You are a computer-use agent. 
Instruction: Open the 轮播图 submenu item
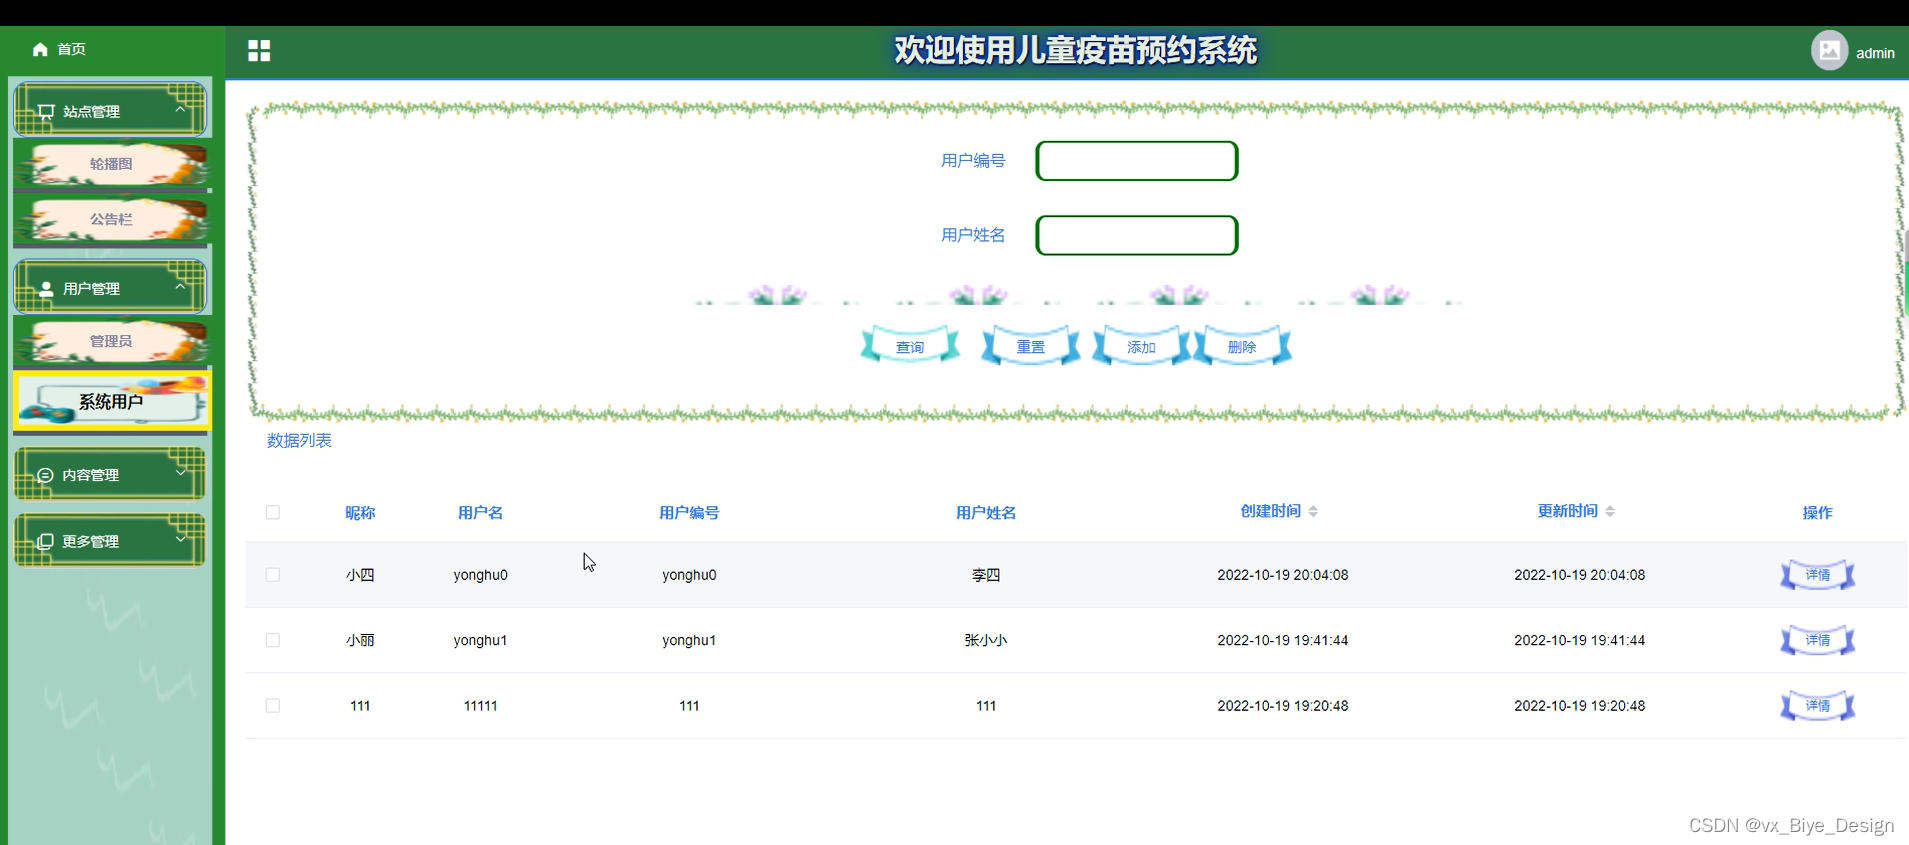[x=111, y=164]
